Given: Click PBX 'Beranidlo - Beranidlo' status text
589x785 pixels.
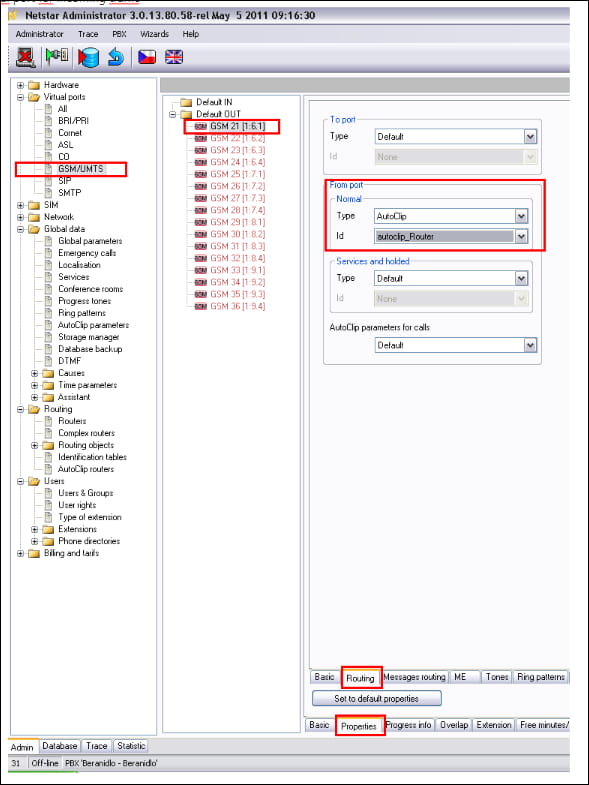Looking at the screenshot, I should pyautogui.click(x=111, y=763).
